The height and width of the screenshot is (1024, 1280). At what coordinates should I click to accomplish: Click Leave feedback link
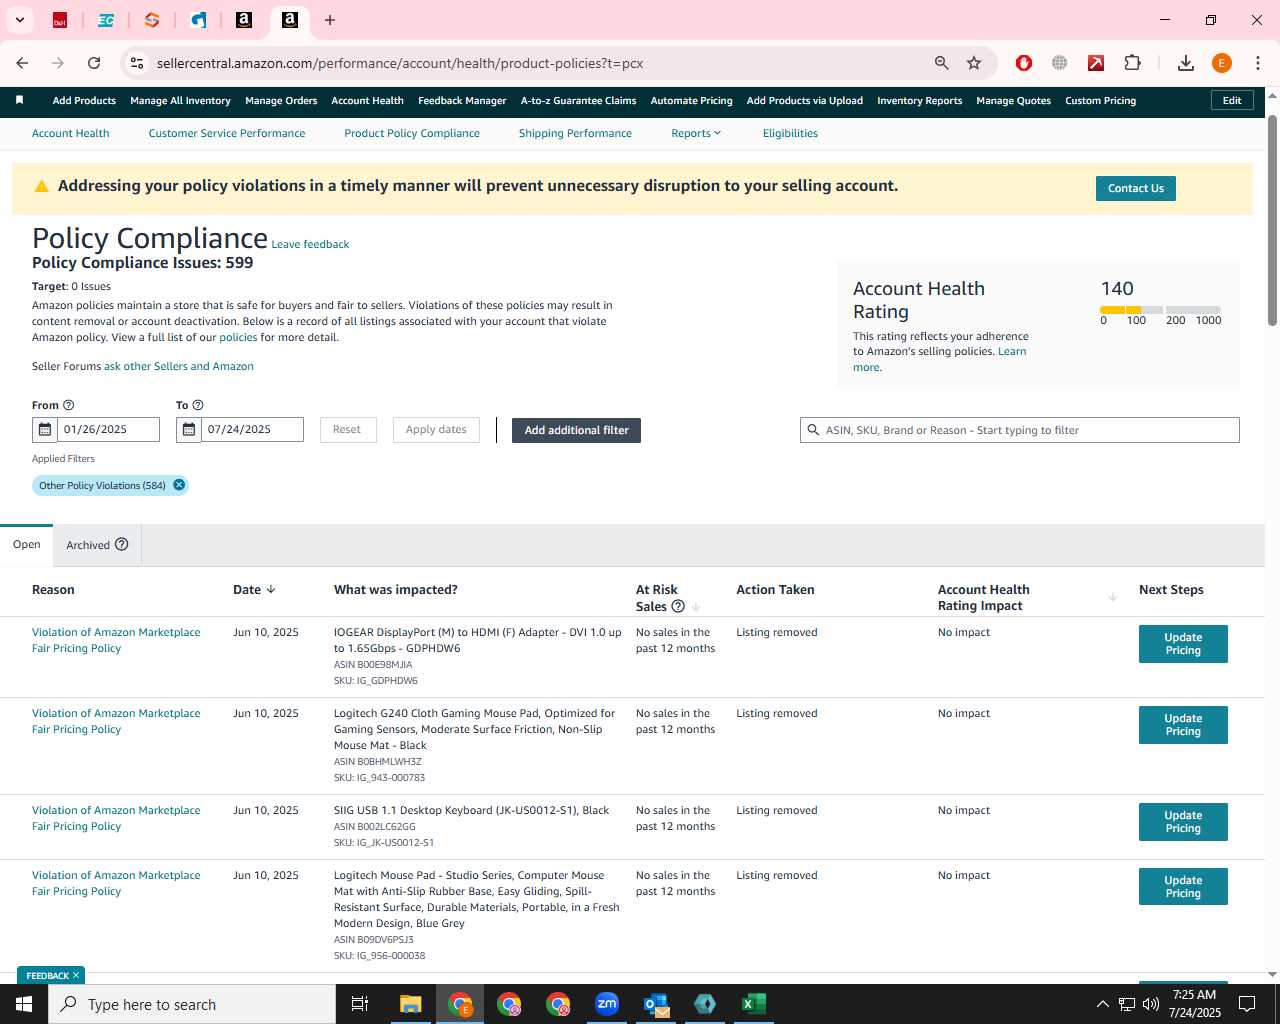coord(310,244)
